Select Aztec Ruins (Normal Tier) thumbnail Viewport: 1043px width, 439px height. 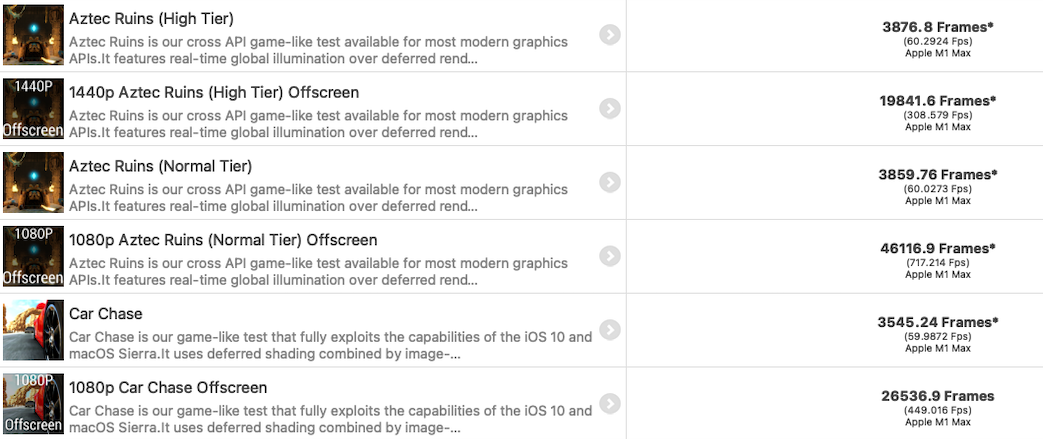point(33,182)
